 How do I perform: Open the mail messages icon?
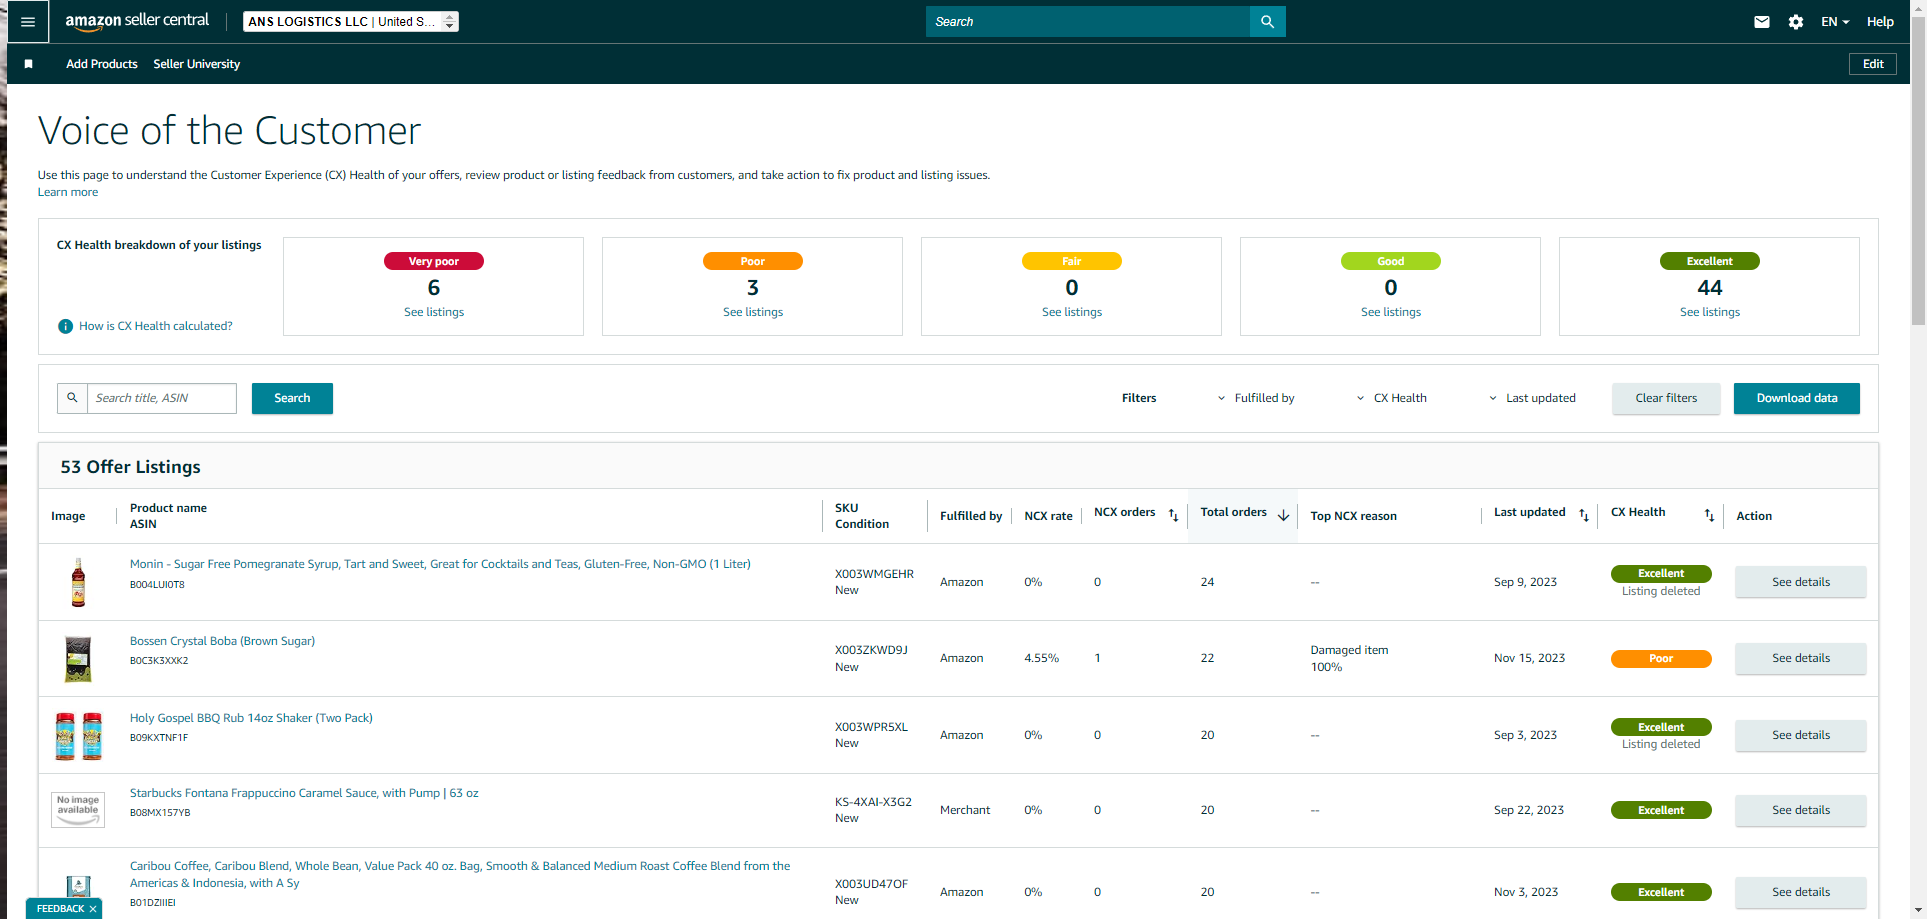[1762, 22]
